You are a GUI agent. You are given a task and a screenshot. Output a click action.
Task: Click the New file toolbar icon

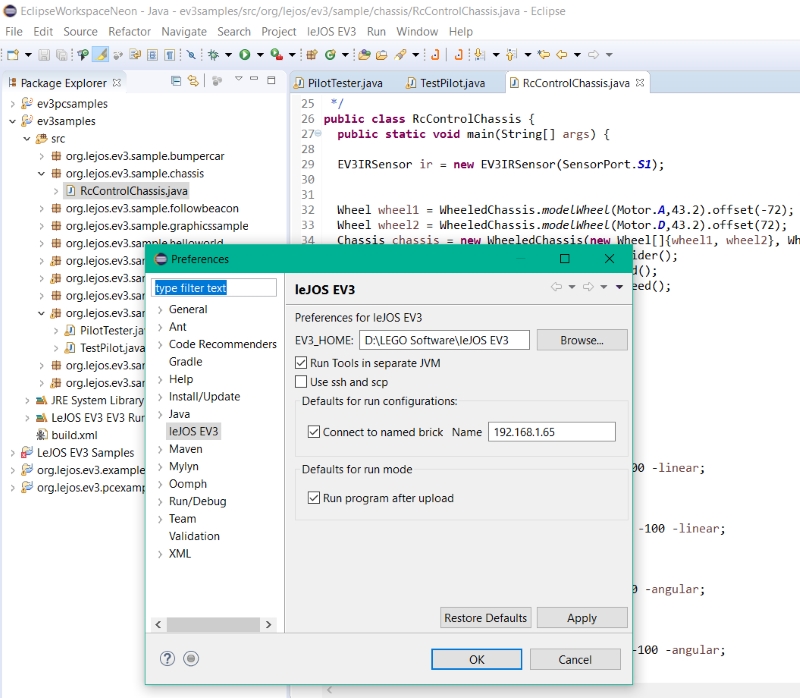tap(13, 55)
